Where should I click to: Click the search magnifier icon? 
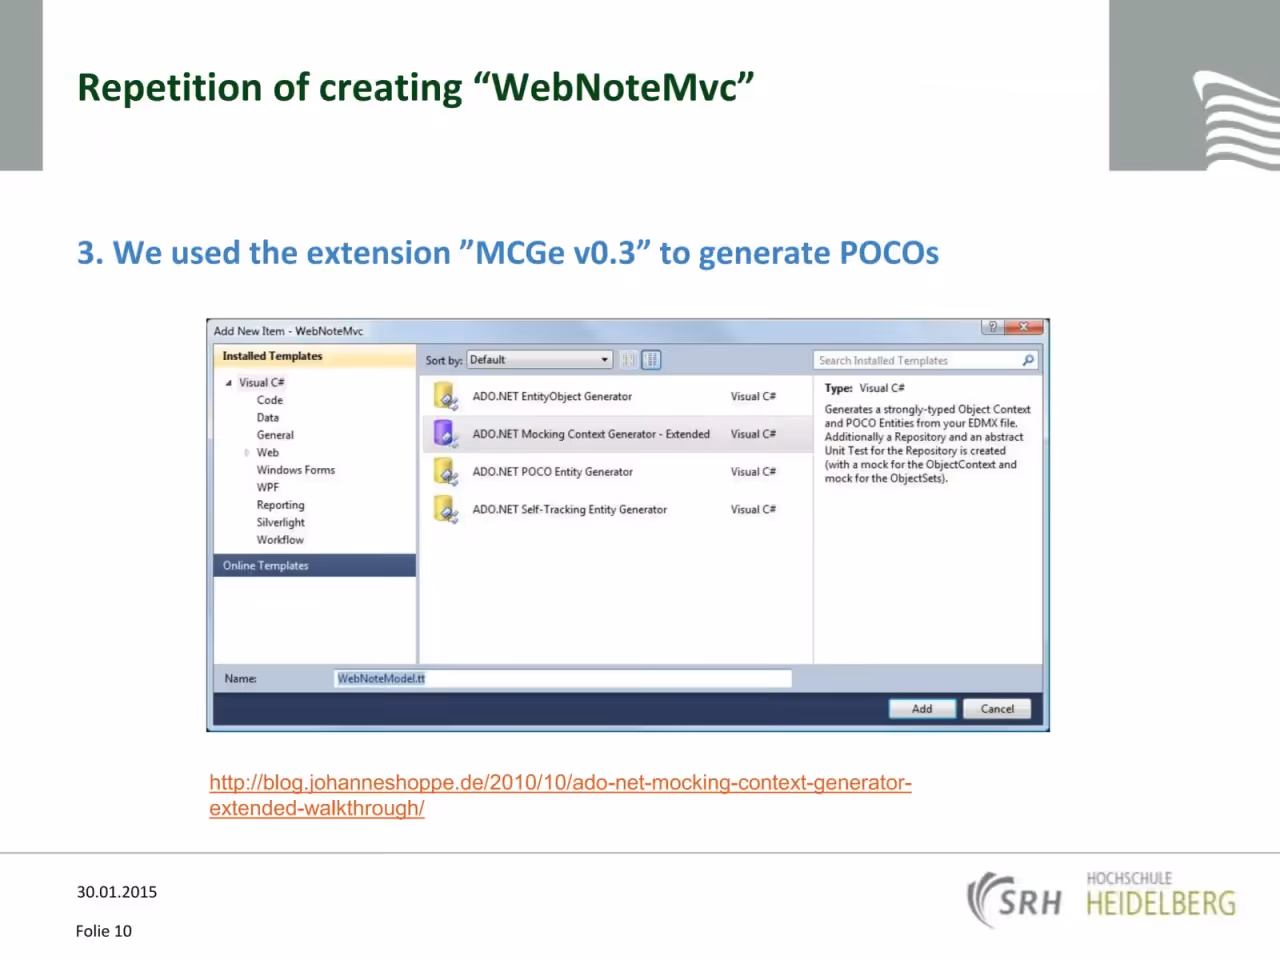pos(1028,360)
